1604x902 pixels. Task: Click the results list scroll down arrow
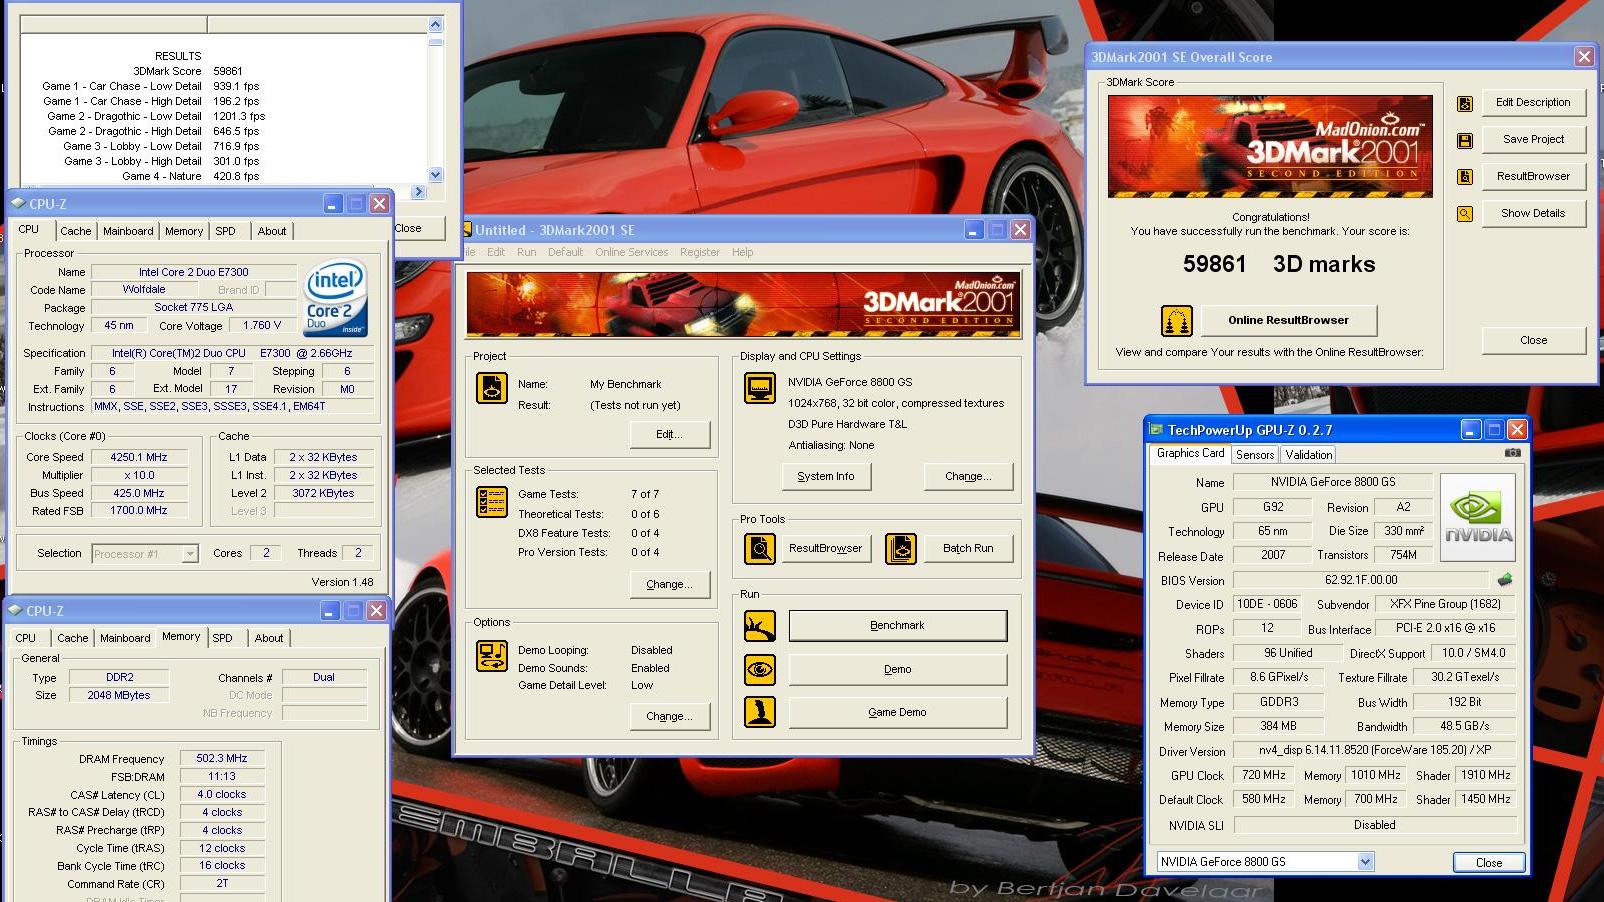(435, 174)
